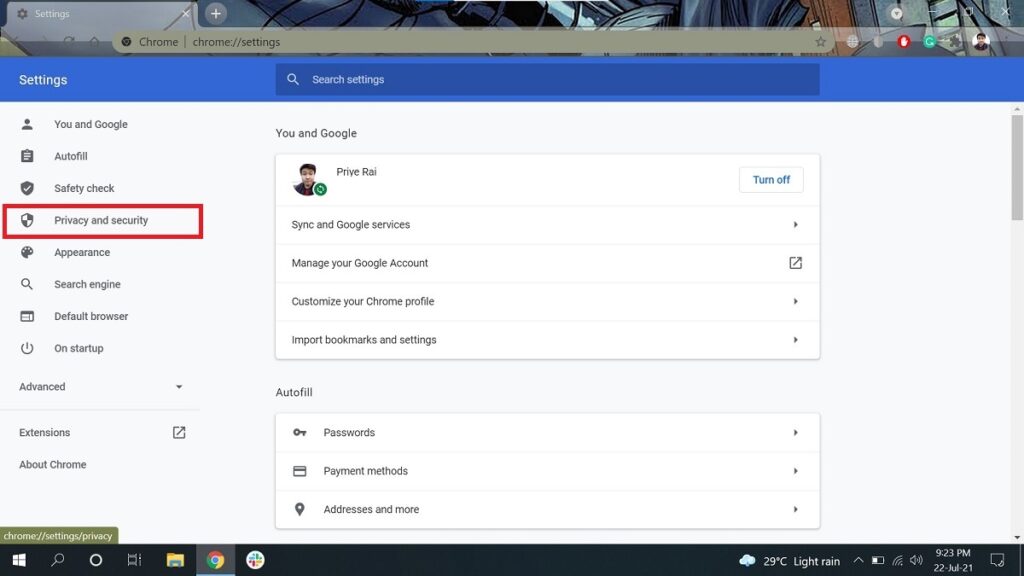This screenshot has width=1024, height=576.
Task: Click the bookmark star icon in address bar
Action: 821,42
